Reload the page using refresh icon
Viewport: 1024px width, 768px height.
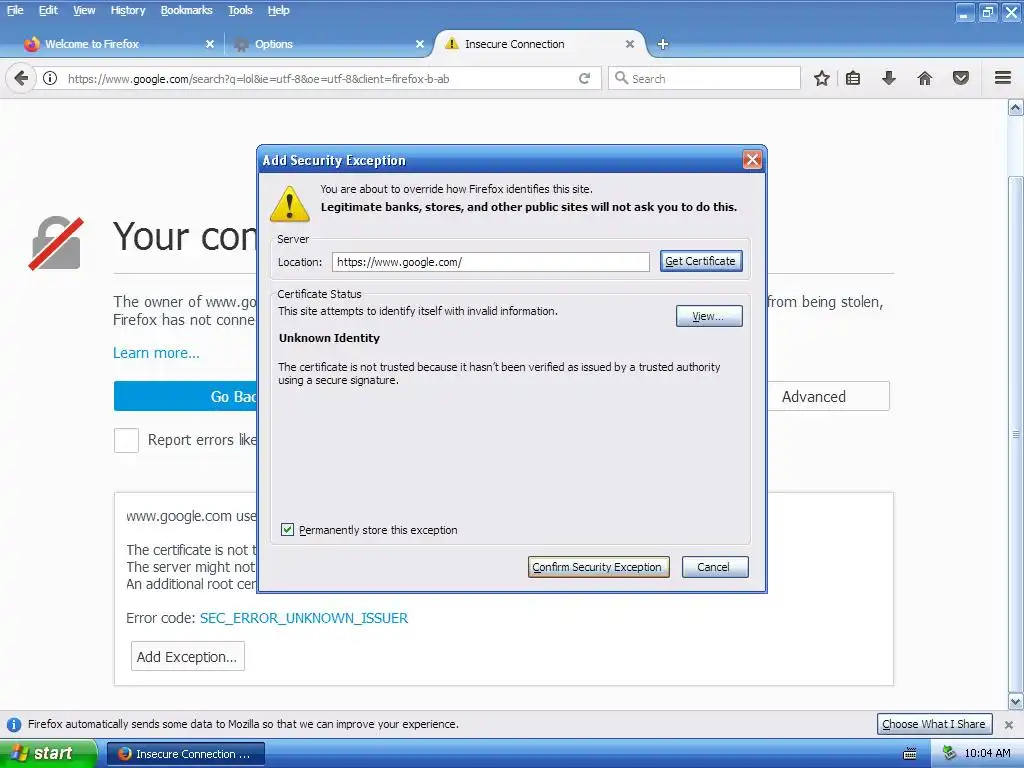[584, 78]
